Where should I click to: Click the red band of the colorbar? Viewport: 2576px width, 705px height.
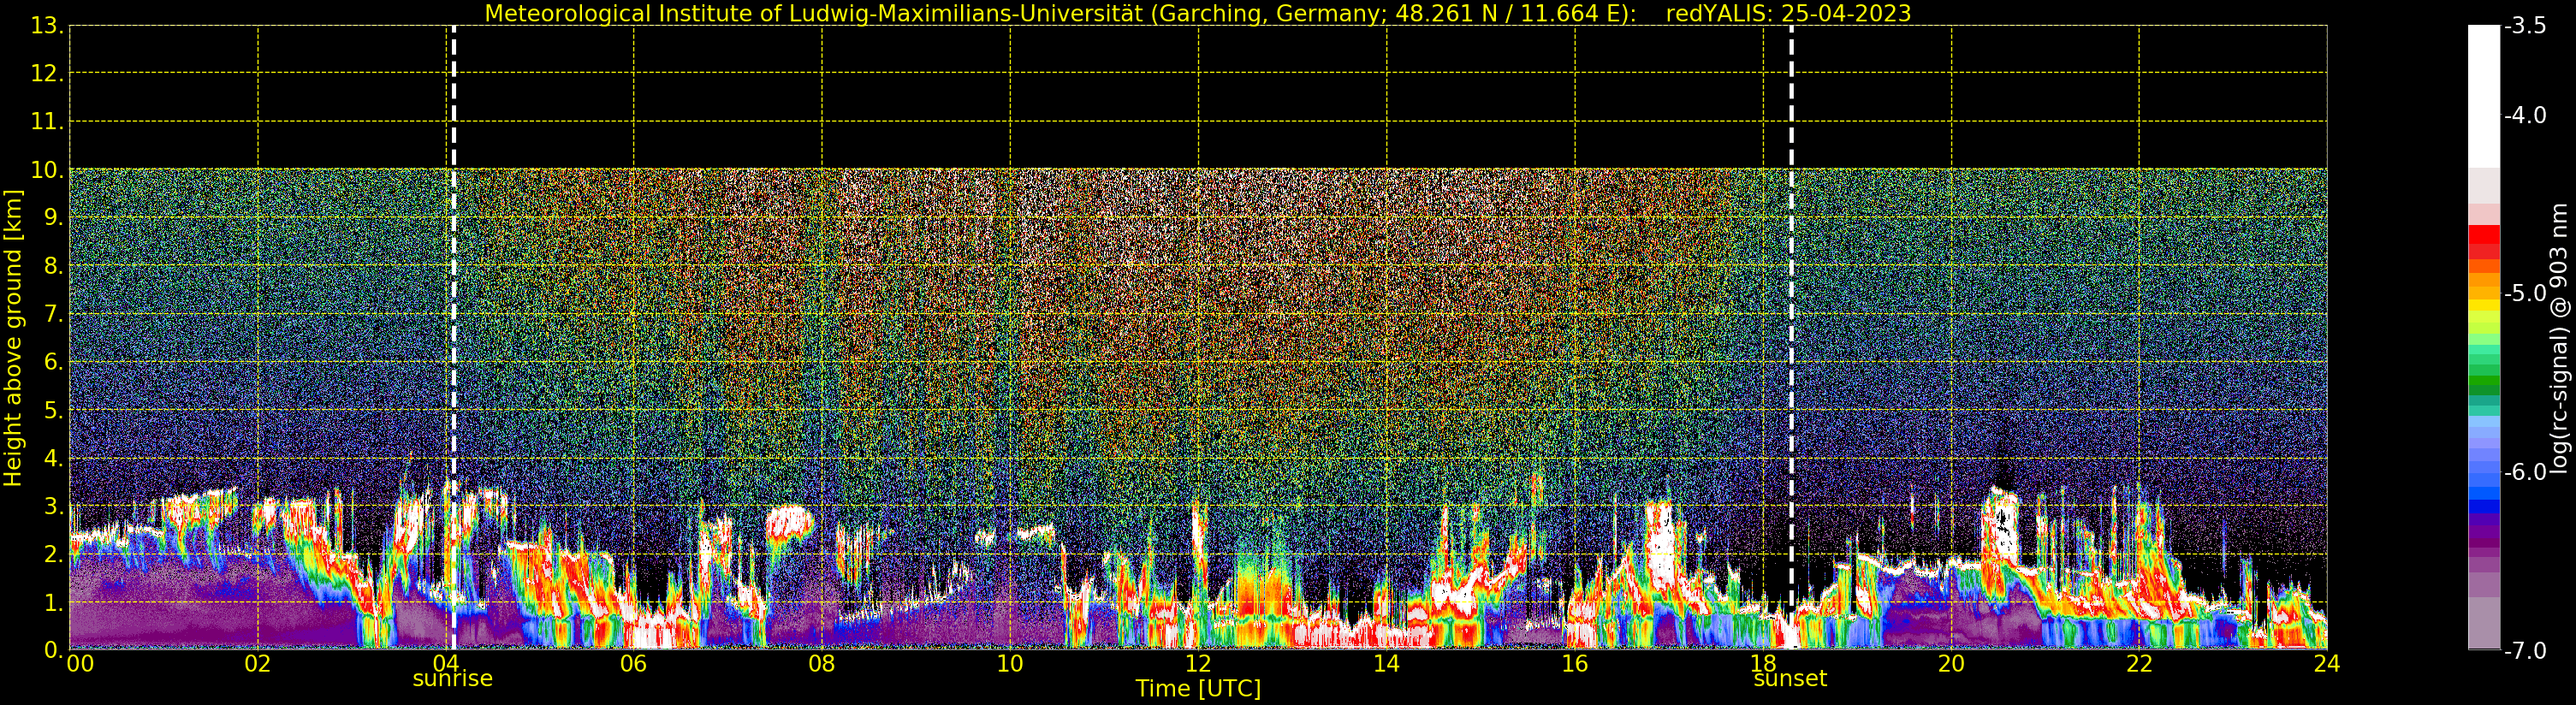tap(2484, 243)
